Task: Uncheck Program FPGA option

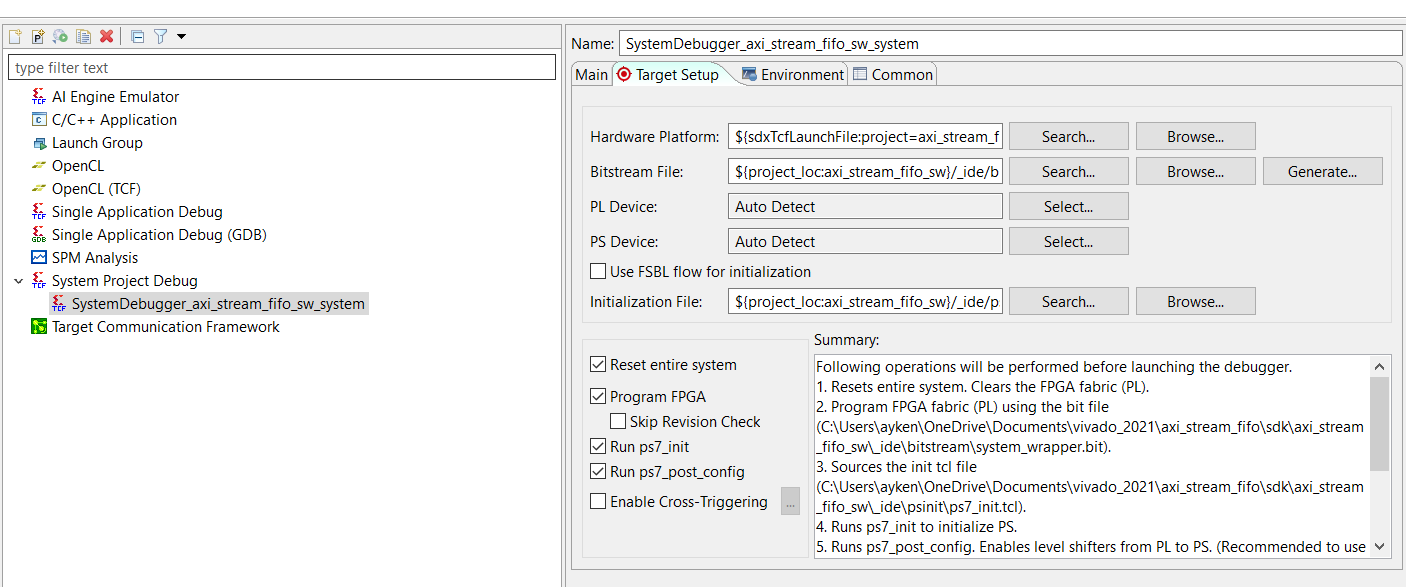Action: 598,396
